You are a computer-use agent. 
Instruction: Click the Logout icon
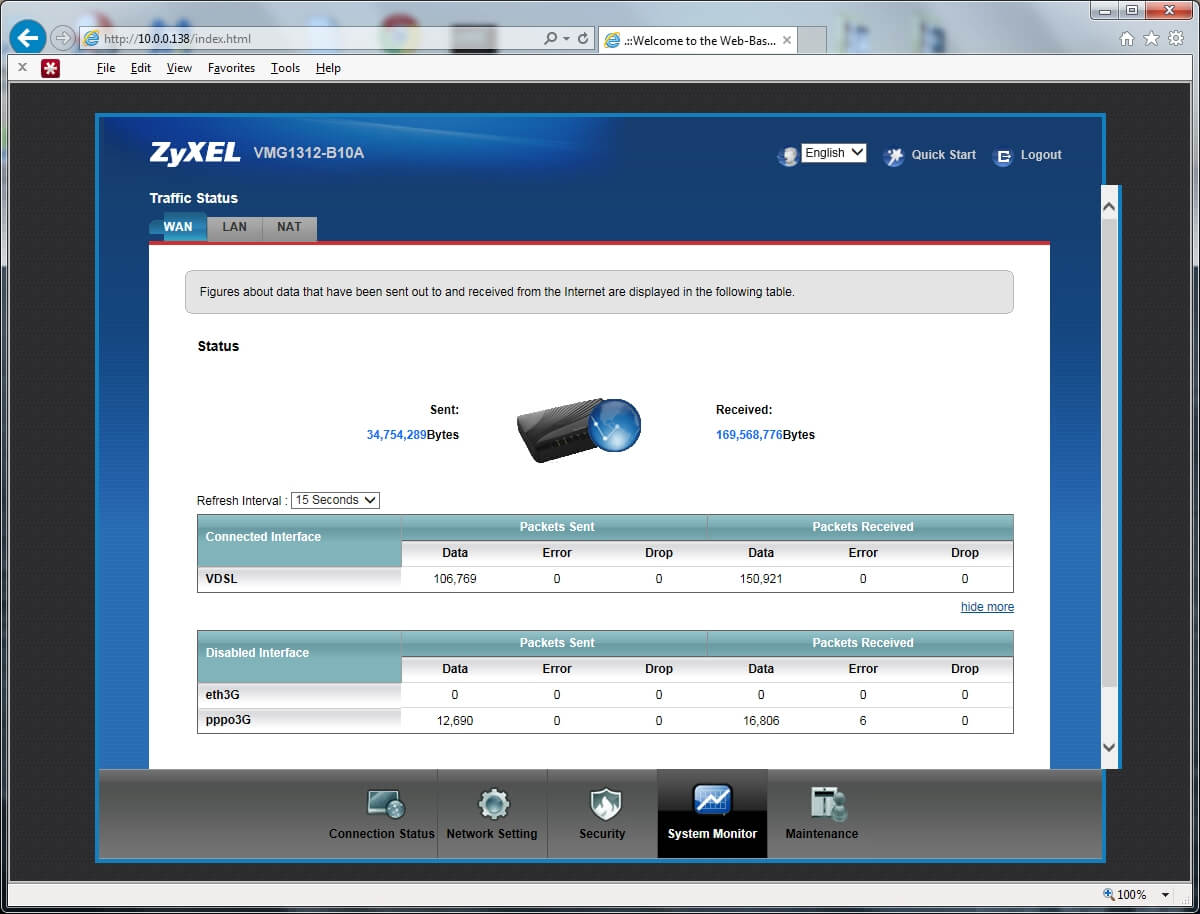1002,156
